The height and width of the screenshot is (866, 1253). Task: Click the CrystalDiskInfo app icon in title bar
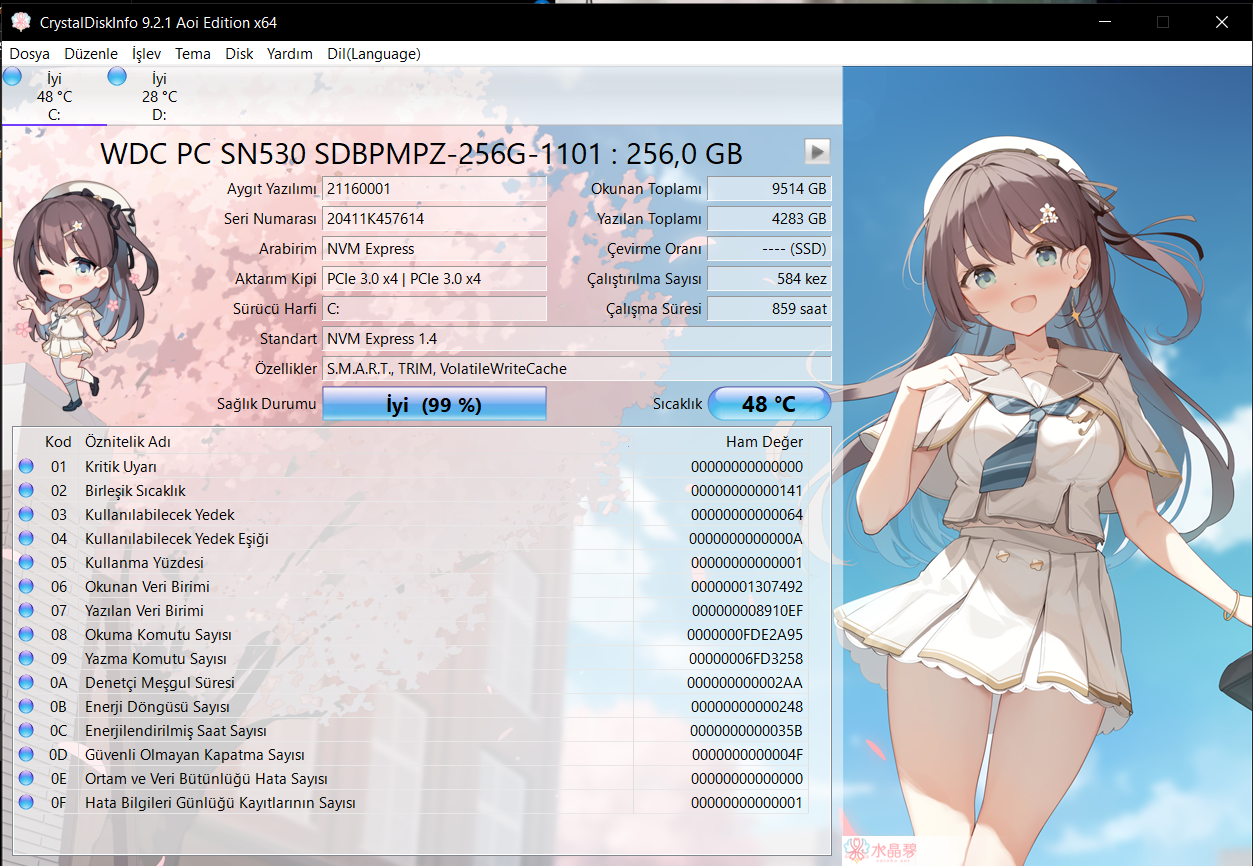point(20,21)
